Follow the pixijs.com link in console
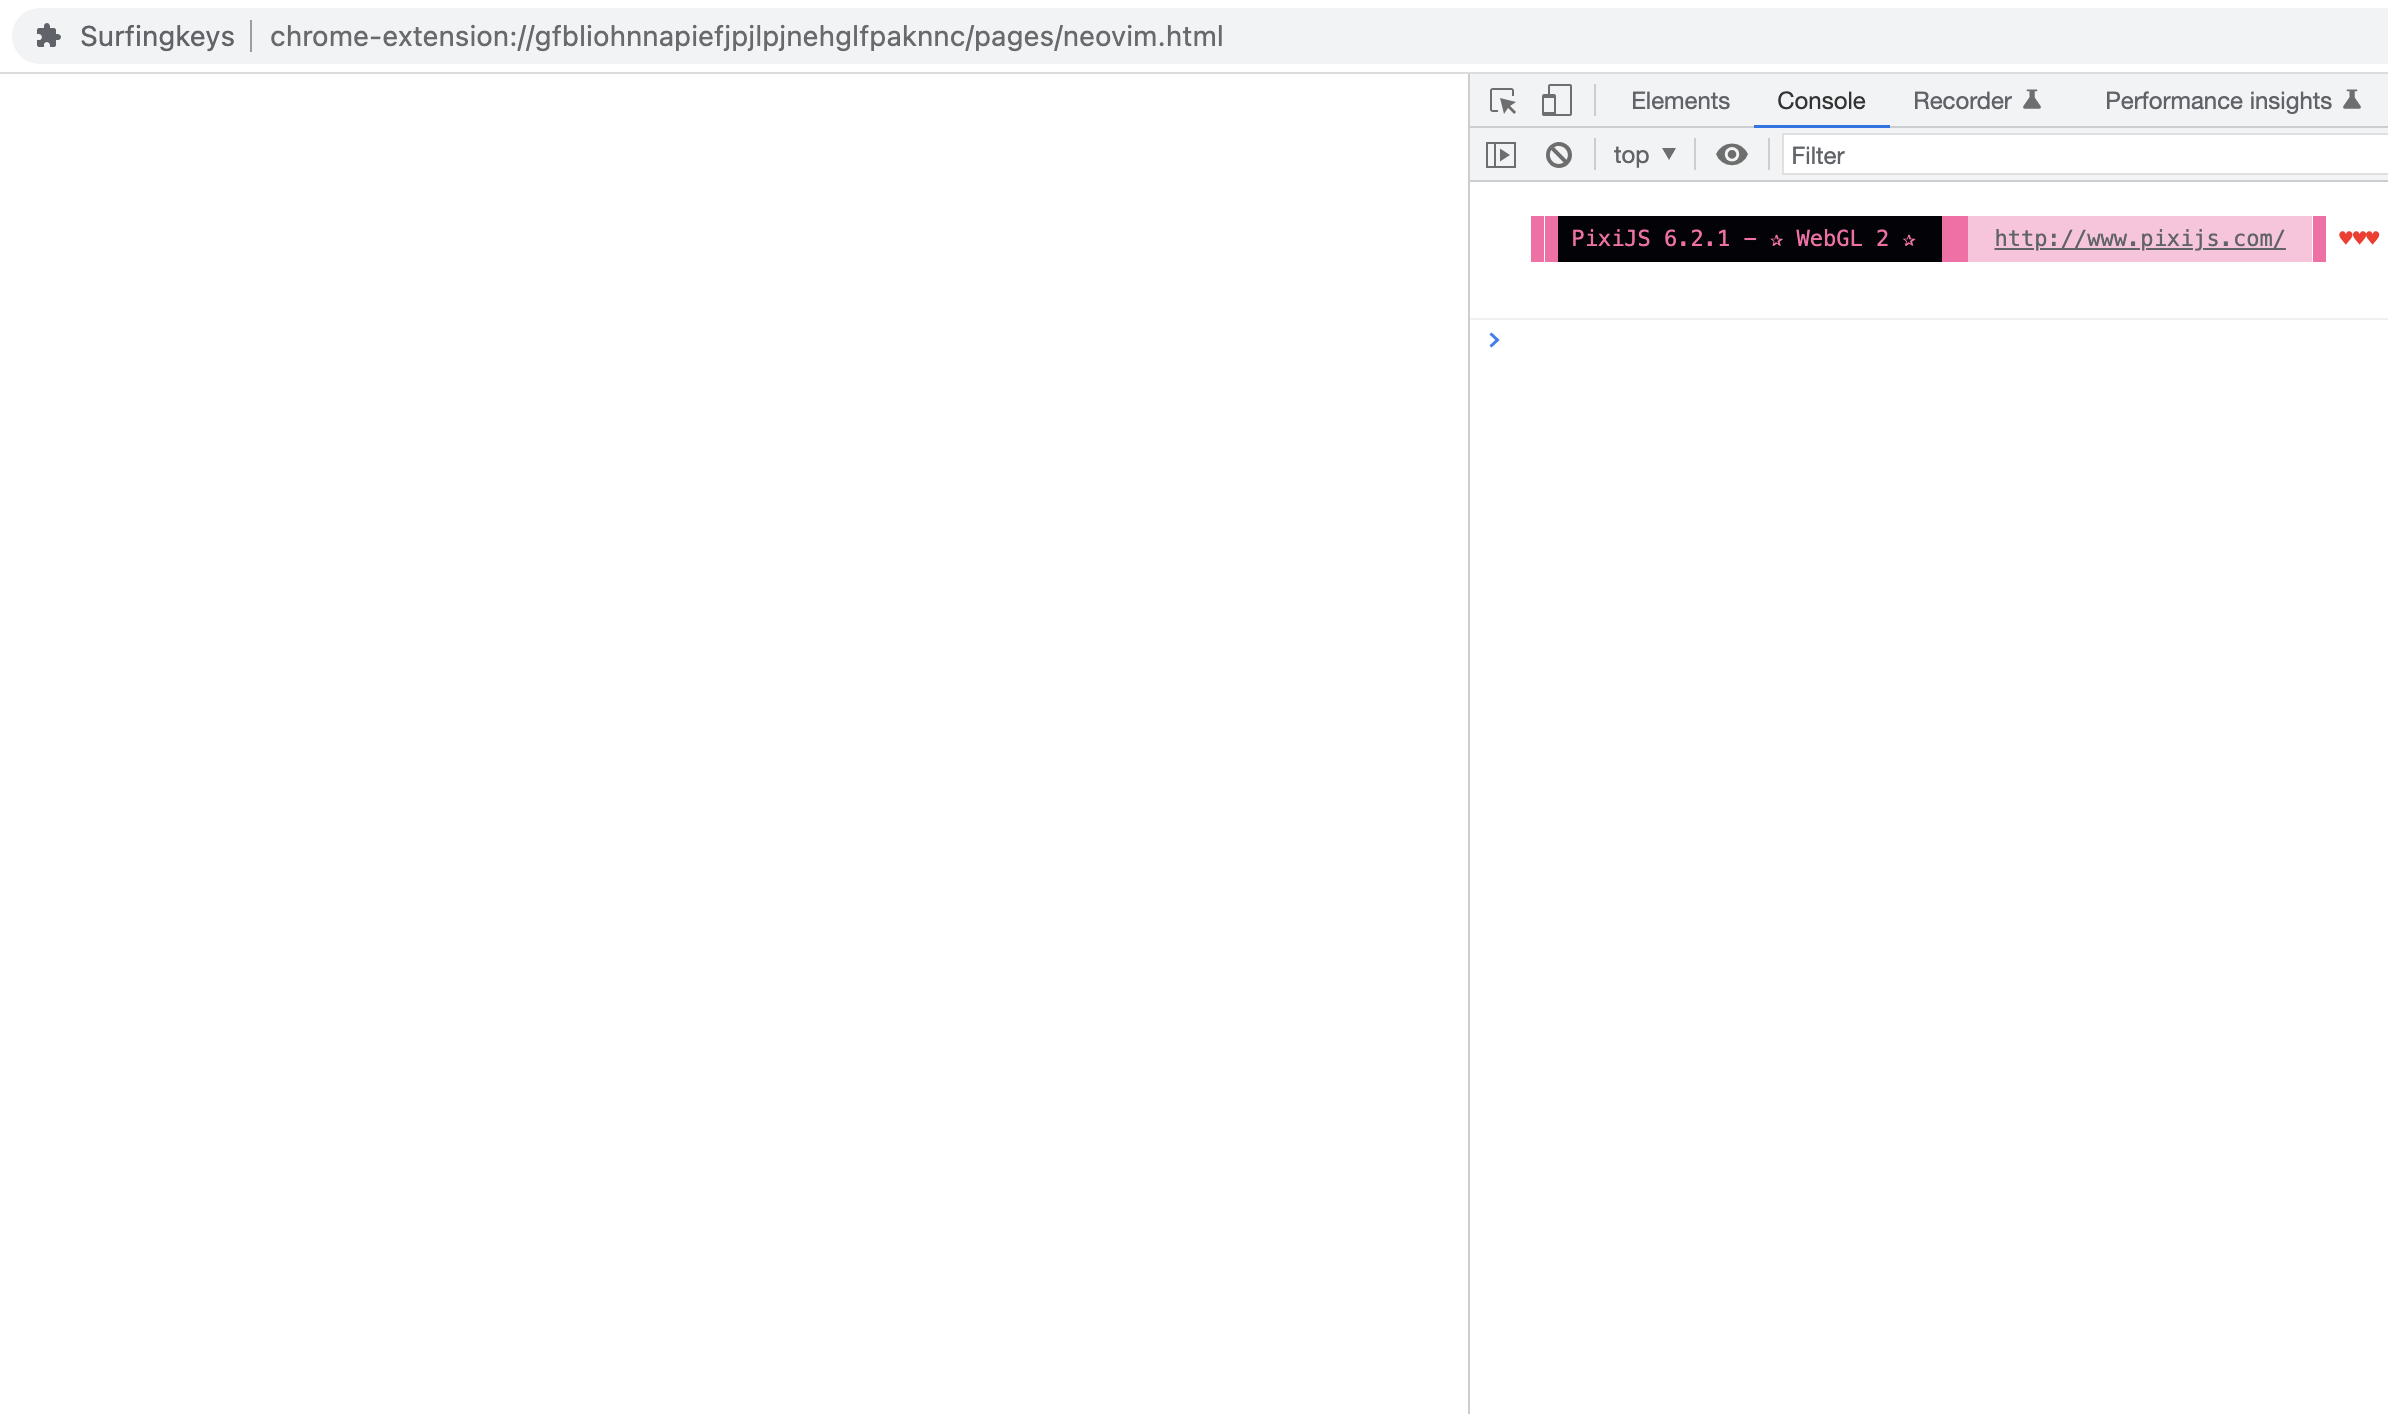The width and height of the screenshot is (2388, 1414). [x=2138, y=238]
